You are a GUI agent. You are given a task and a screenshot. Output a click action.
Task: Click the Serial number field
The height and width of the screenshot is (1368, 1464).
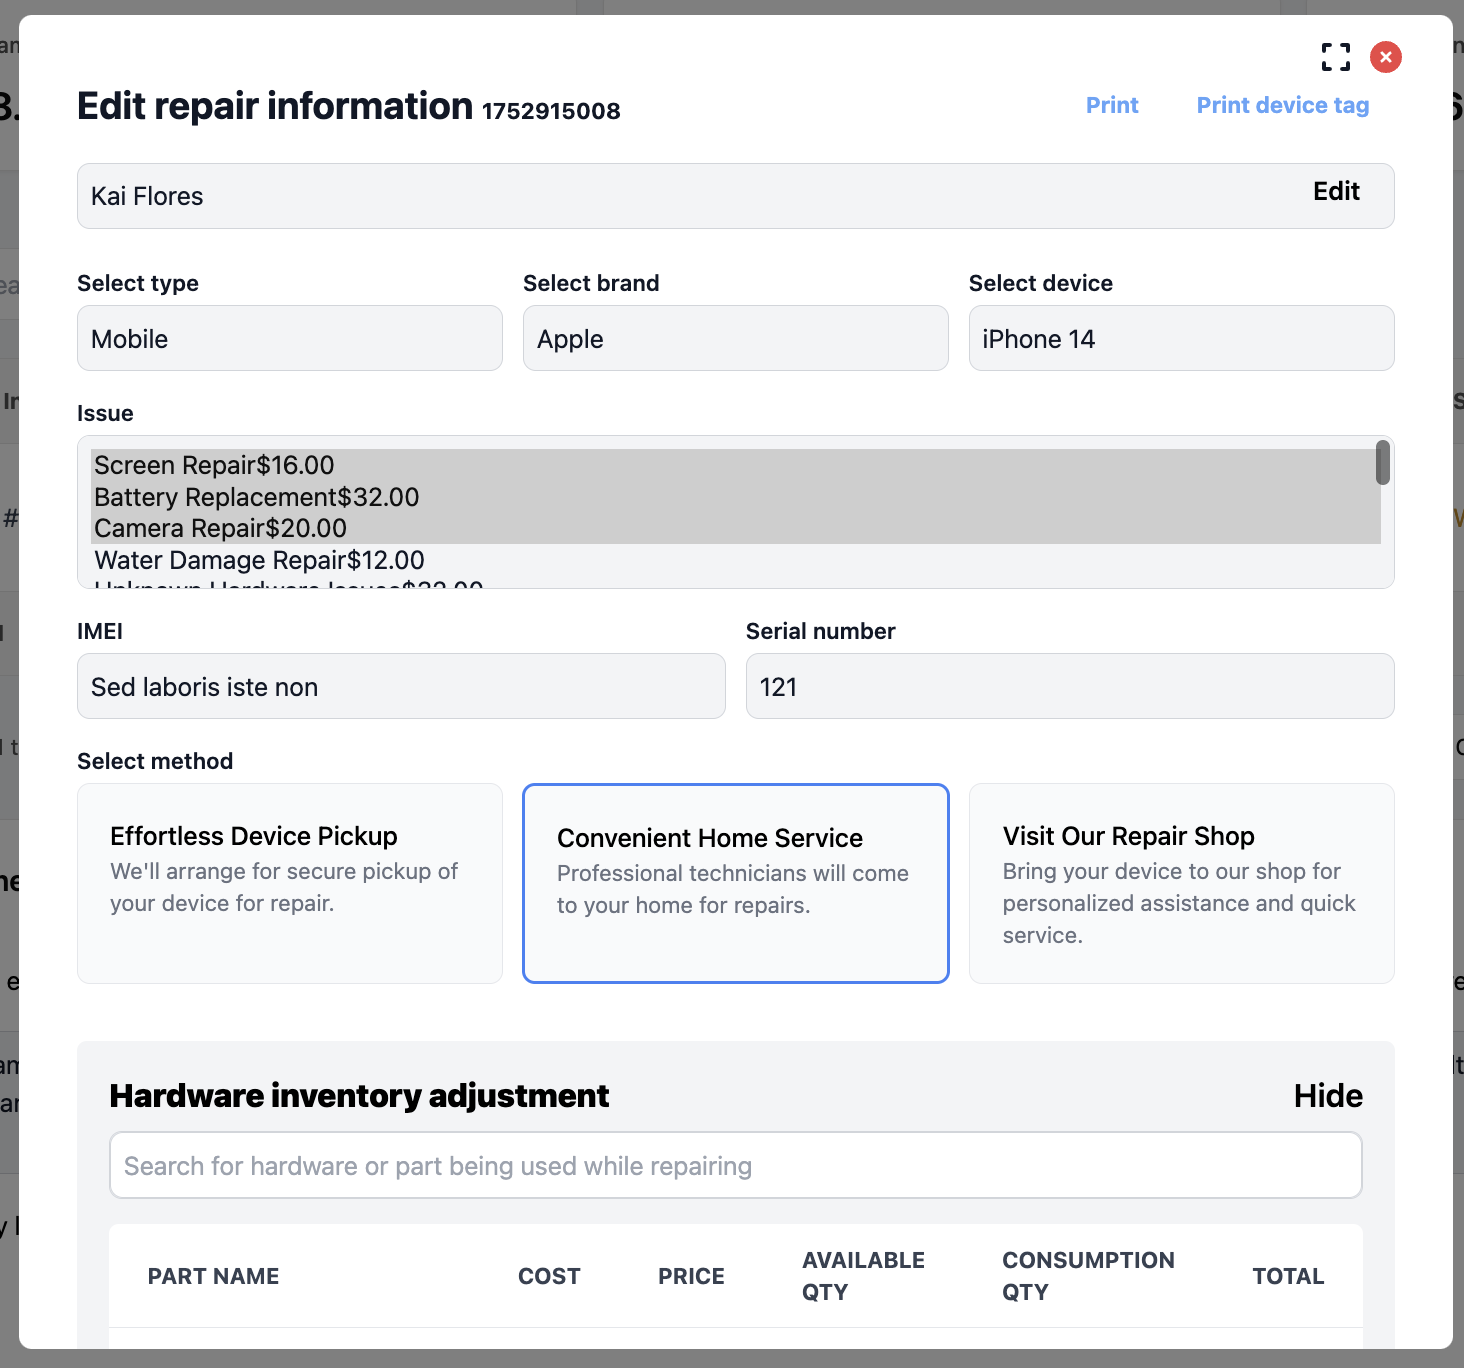click(1069, 687)
